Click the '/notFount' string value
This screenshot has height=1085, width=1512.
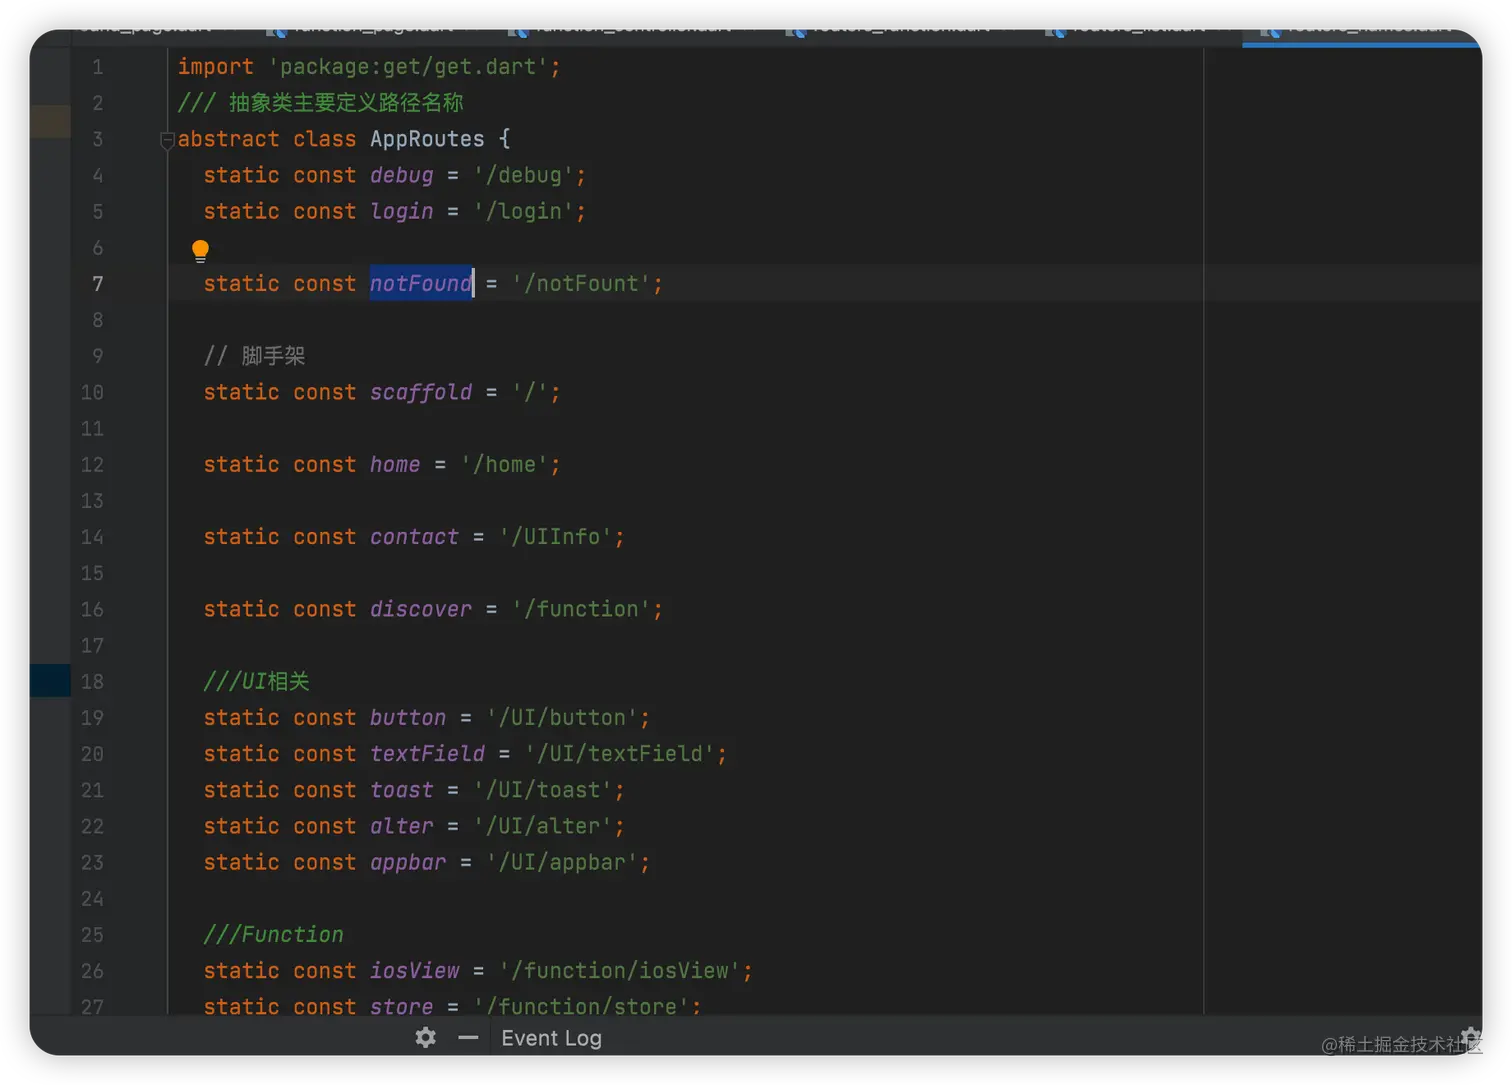[581, 284]
